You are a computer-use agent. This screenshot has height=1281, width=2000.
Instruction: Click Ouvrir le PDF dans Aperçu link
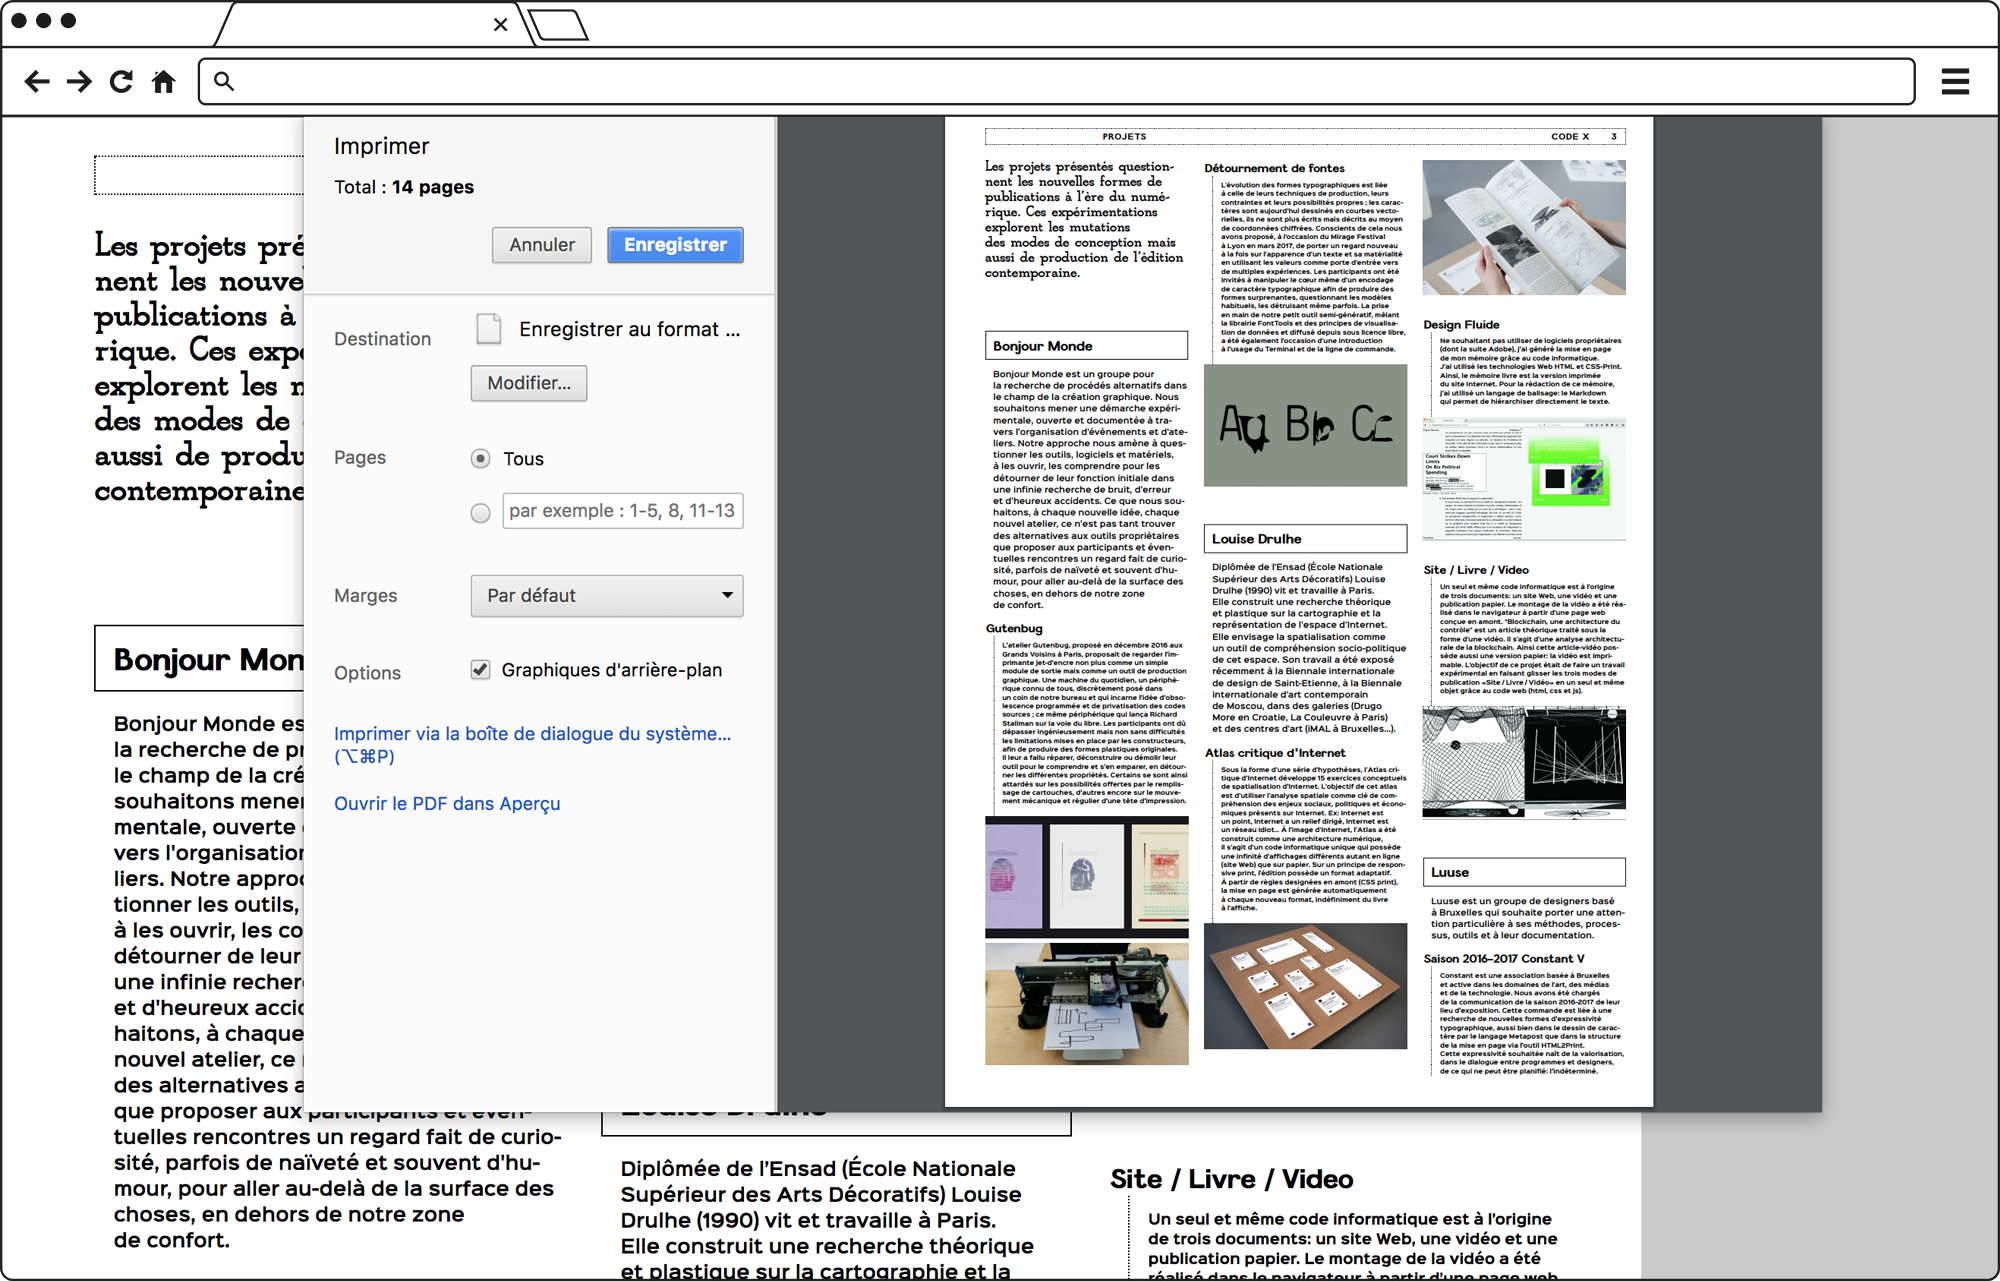(447, 804)
